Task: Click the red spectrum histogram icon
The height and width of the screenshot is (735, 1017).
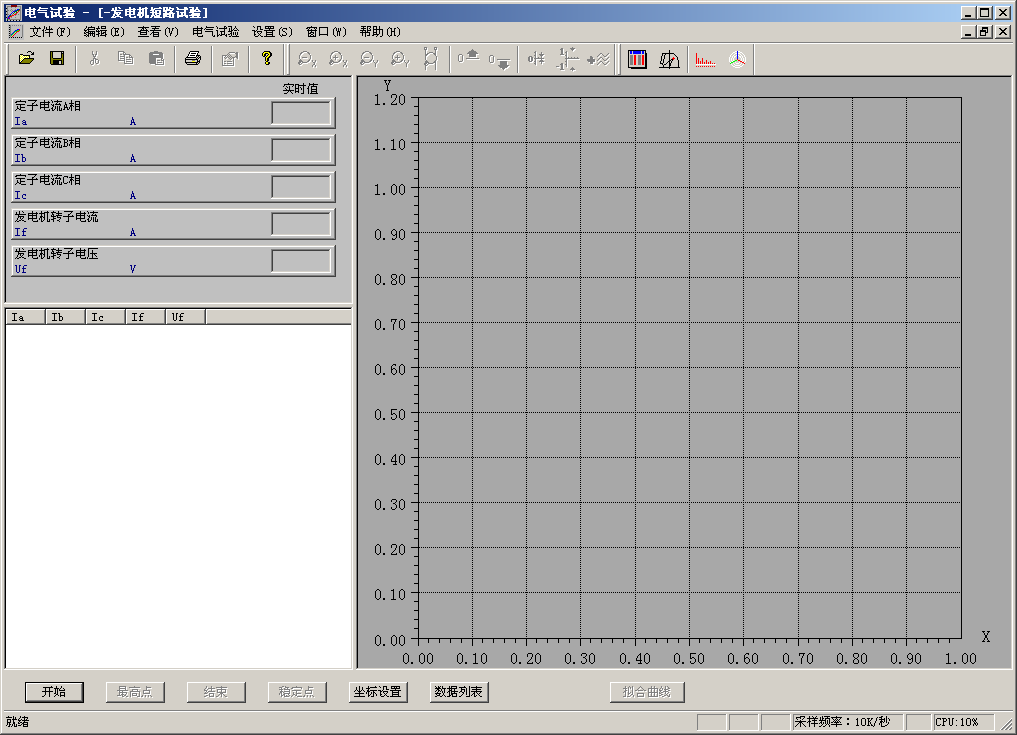Action: click(x=705, y=59)
